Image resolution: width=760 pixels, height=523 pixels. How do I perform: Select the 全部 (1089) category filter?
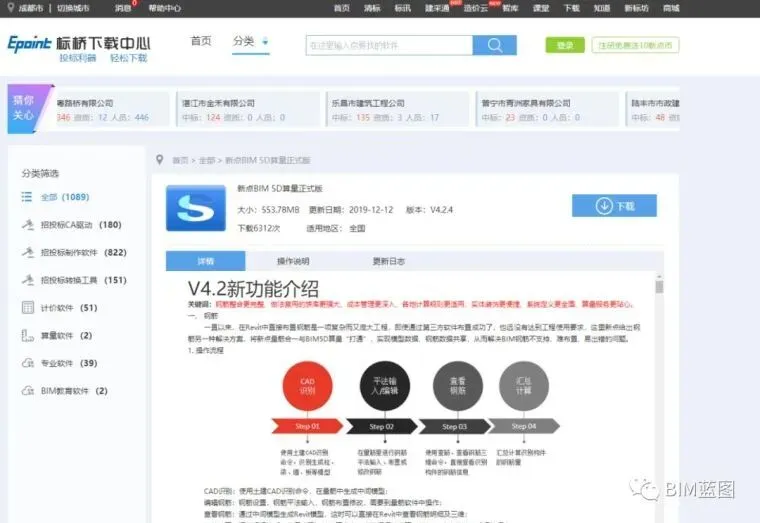(x=65, y=197)
